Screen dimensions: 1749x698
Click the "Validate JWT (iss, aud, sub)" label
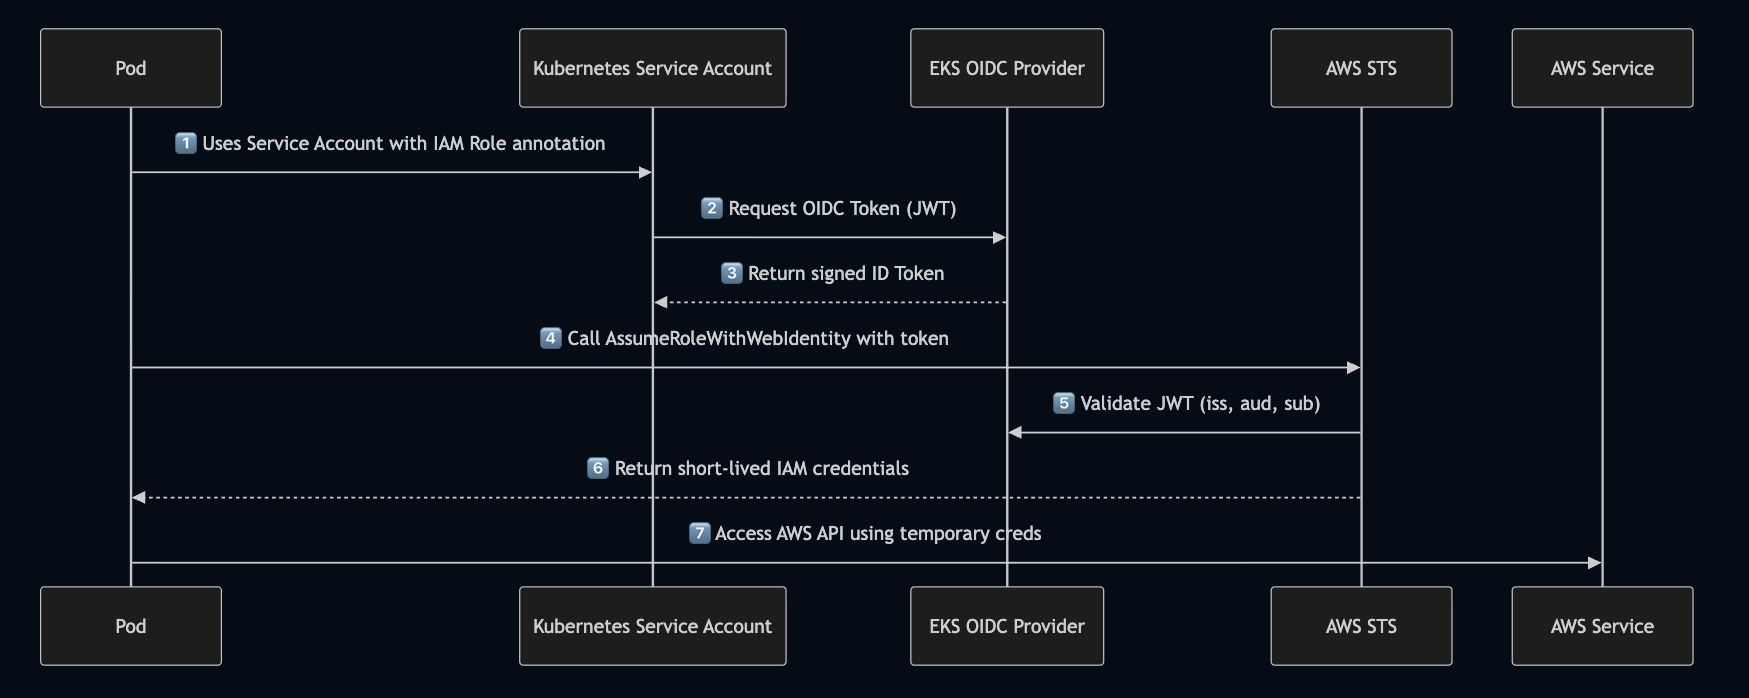1200,403
